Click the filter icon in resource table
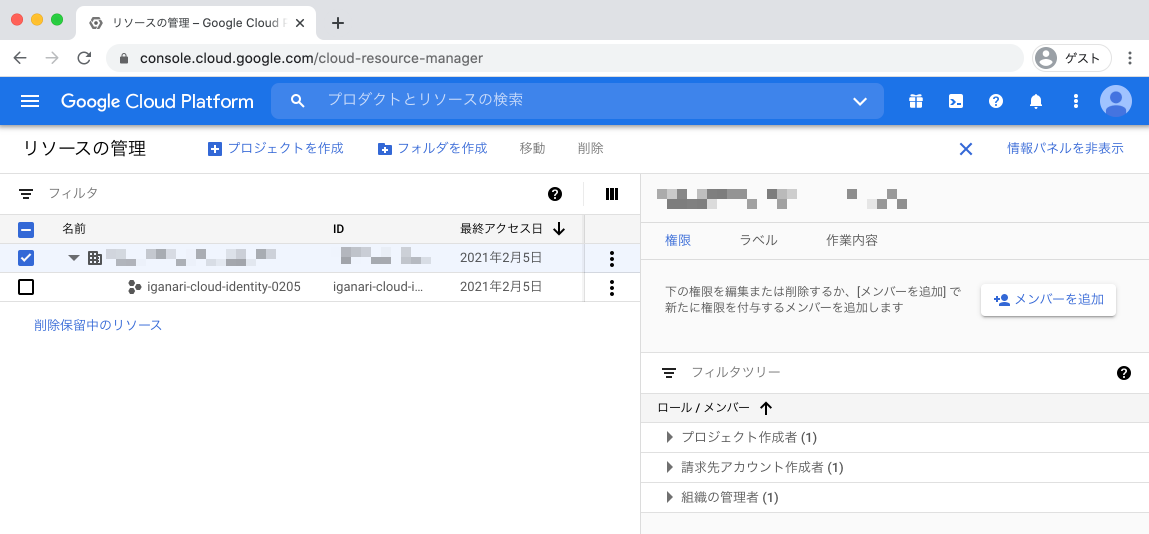The image size is (1149, 534). 26,194
